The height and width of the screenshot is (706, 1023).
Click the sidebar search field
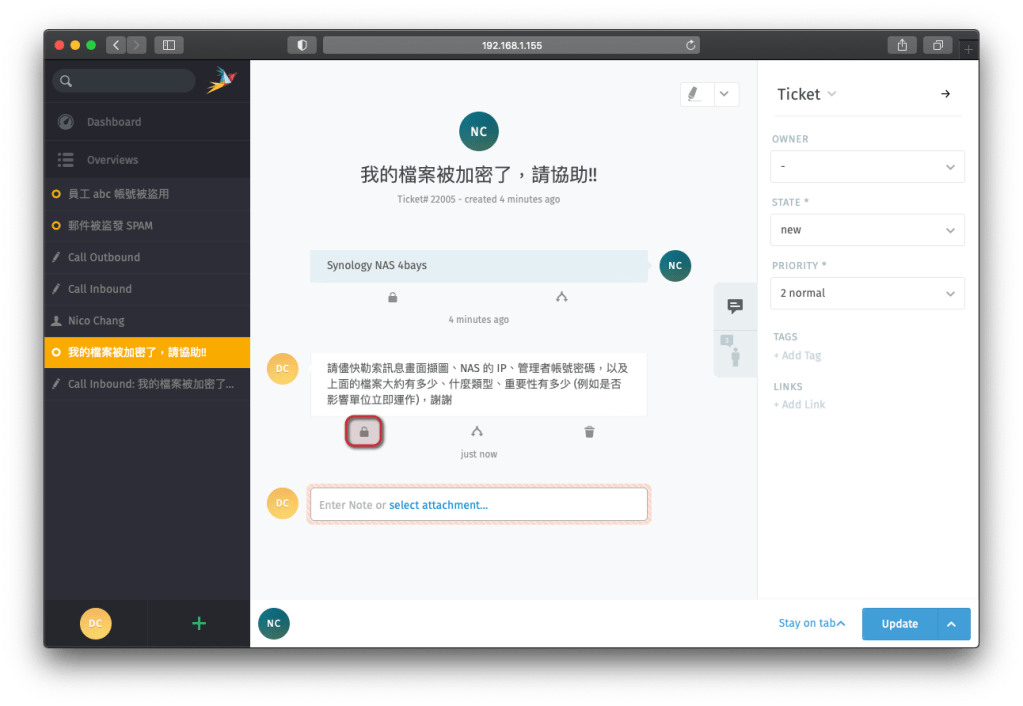[125, 81]
